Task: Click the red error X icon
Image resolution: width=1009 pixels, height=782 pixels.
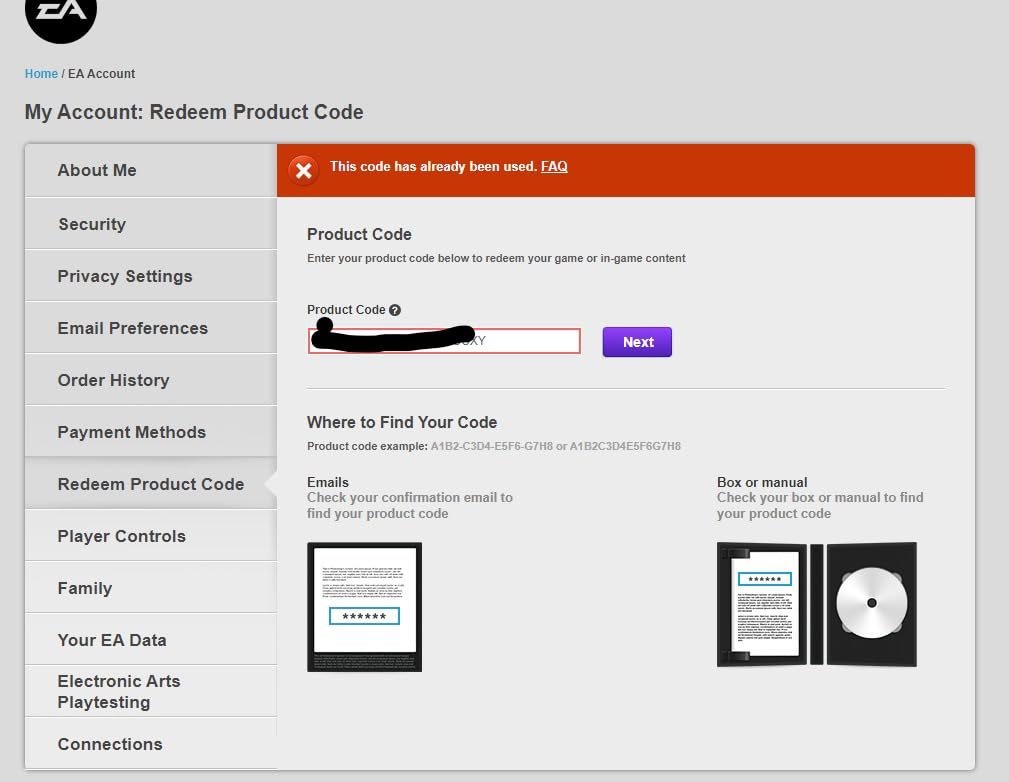Action: tap(304, 171)
